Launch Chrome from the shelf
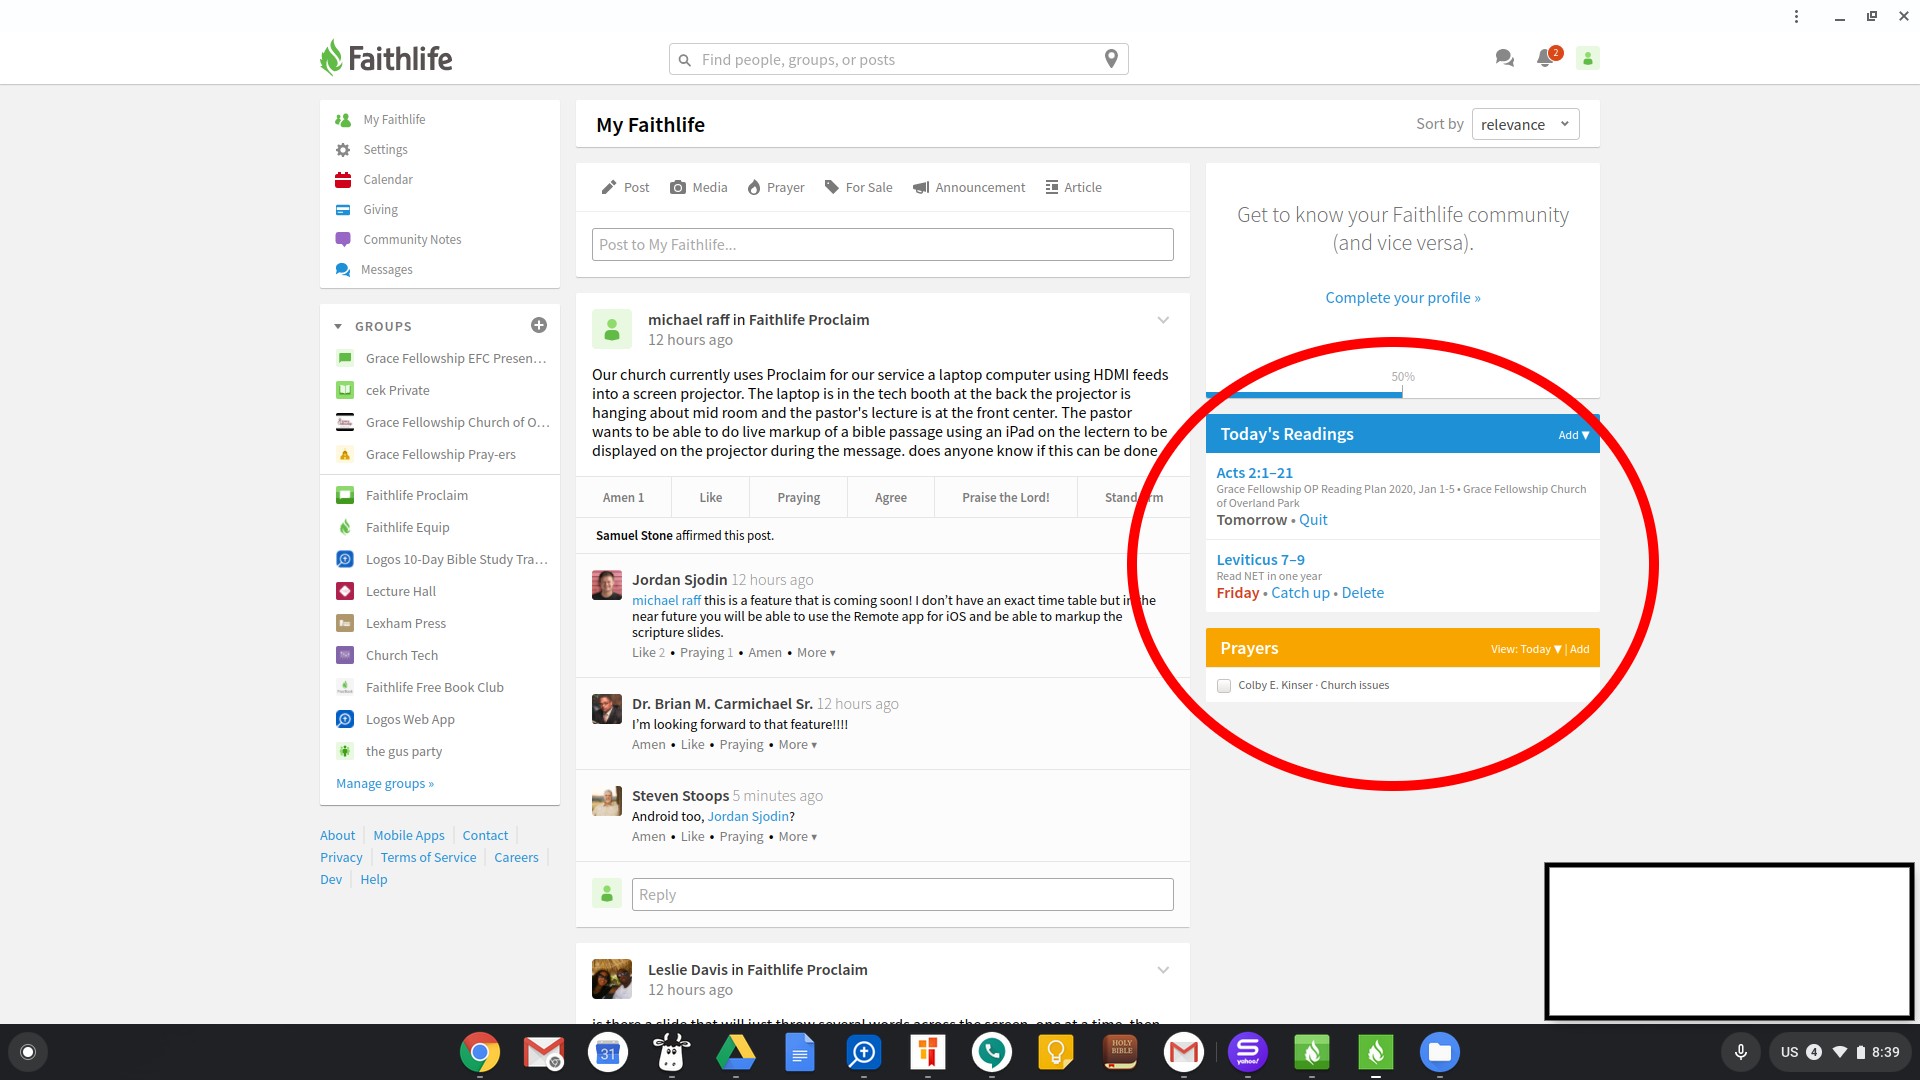Screen dimensions: 1920x1080 480,1052
